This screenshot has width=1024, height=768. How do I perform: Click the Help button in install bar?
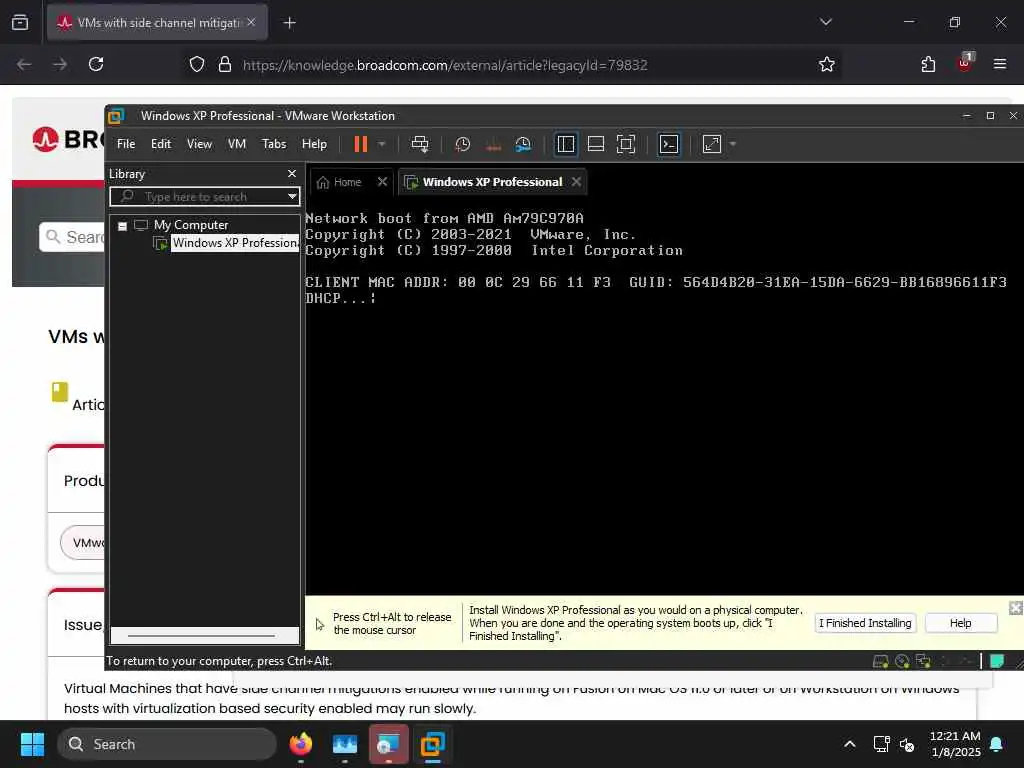(x=961, y=623)
